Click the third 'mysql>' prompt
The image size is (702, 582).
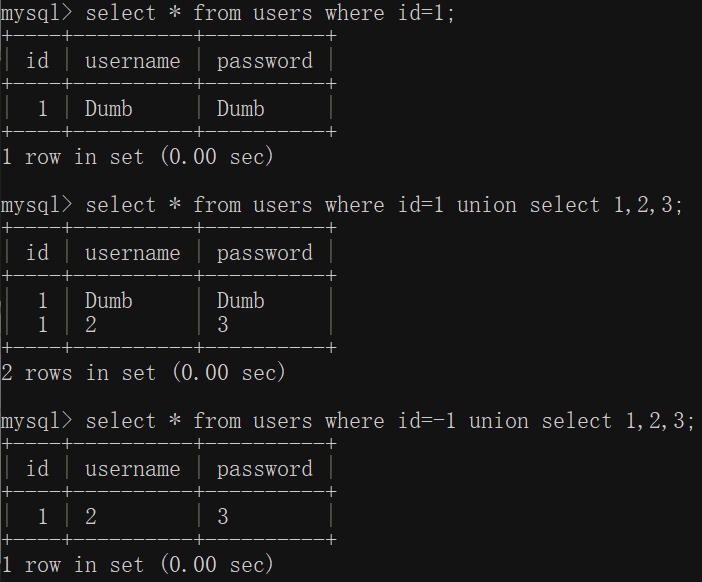36,422
